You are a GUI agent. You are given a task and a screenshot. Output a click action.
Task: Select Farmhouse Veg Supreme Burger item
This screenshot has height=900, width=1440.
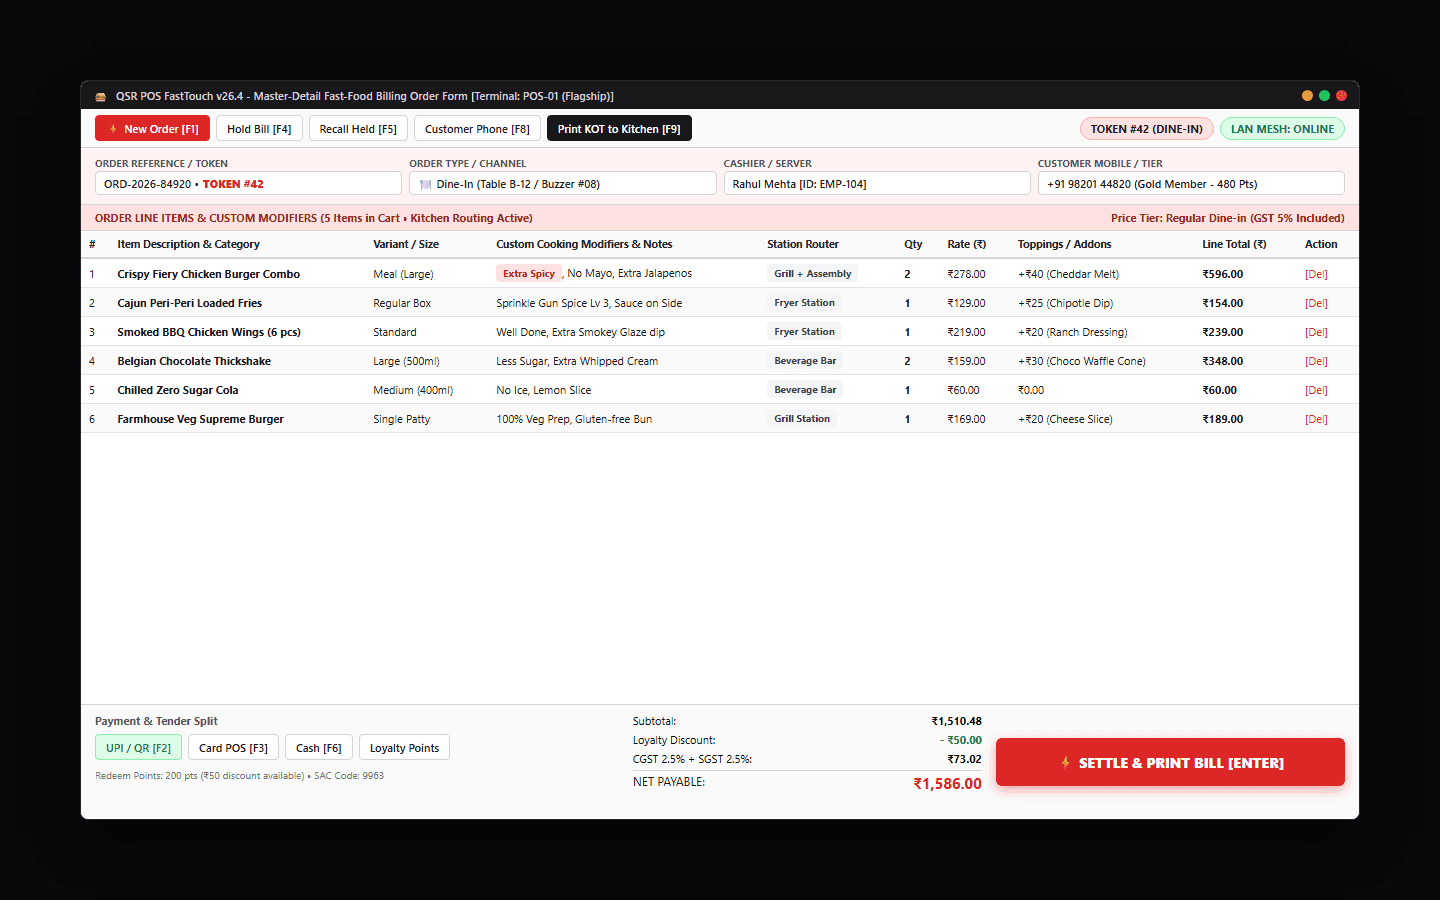tap(200, 419)
